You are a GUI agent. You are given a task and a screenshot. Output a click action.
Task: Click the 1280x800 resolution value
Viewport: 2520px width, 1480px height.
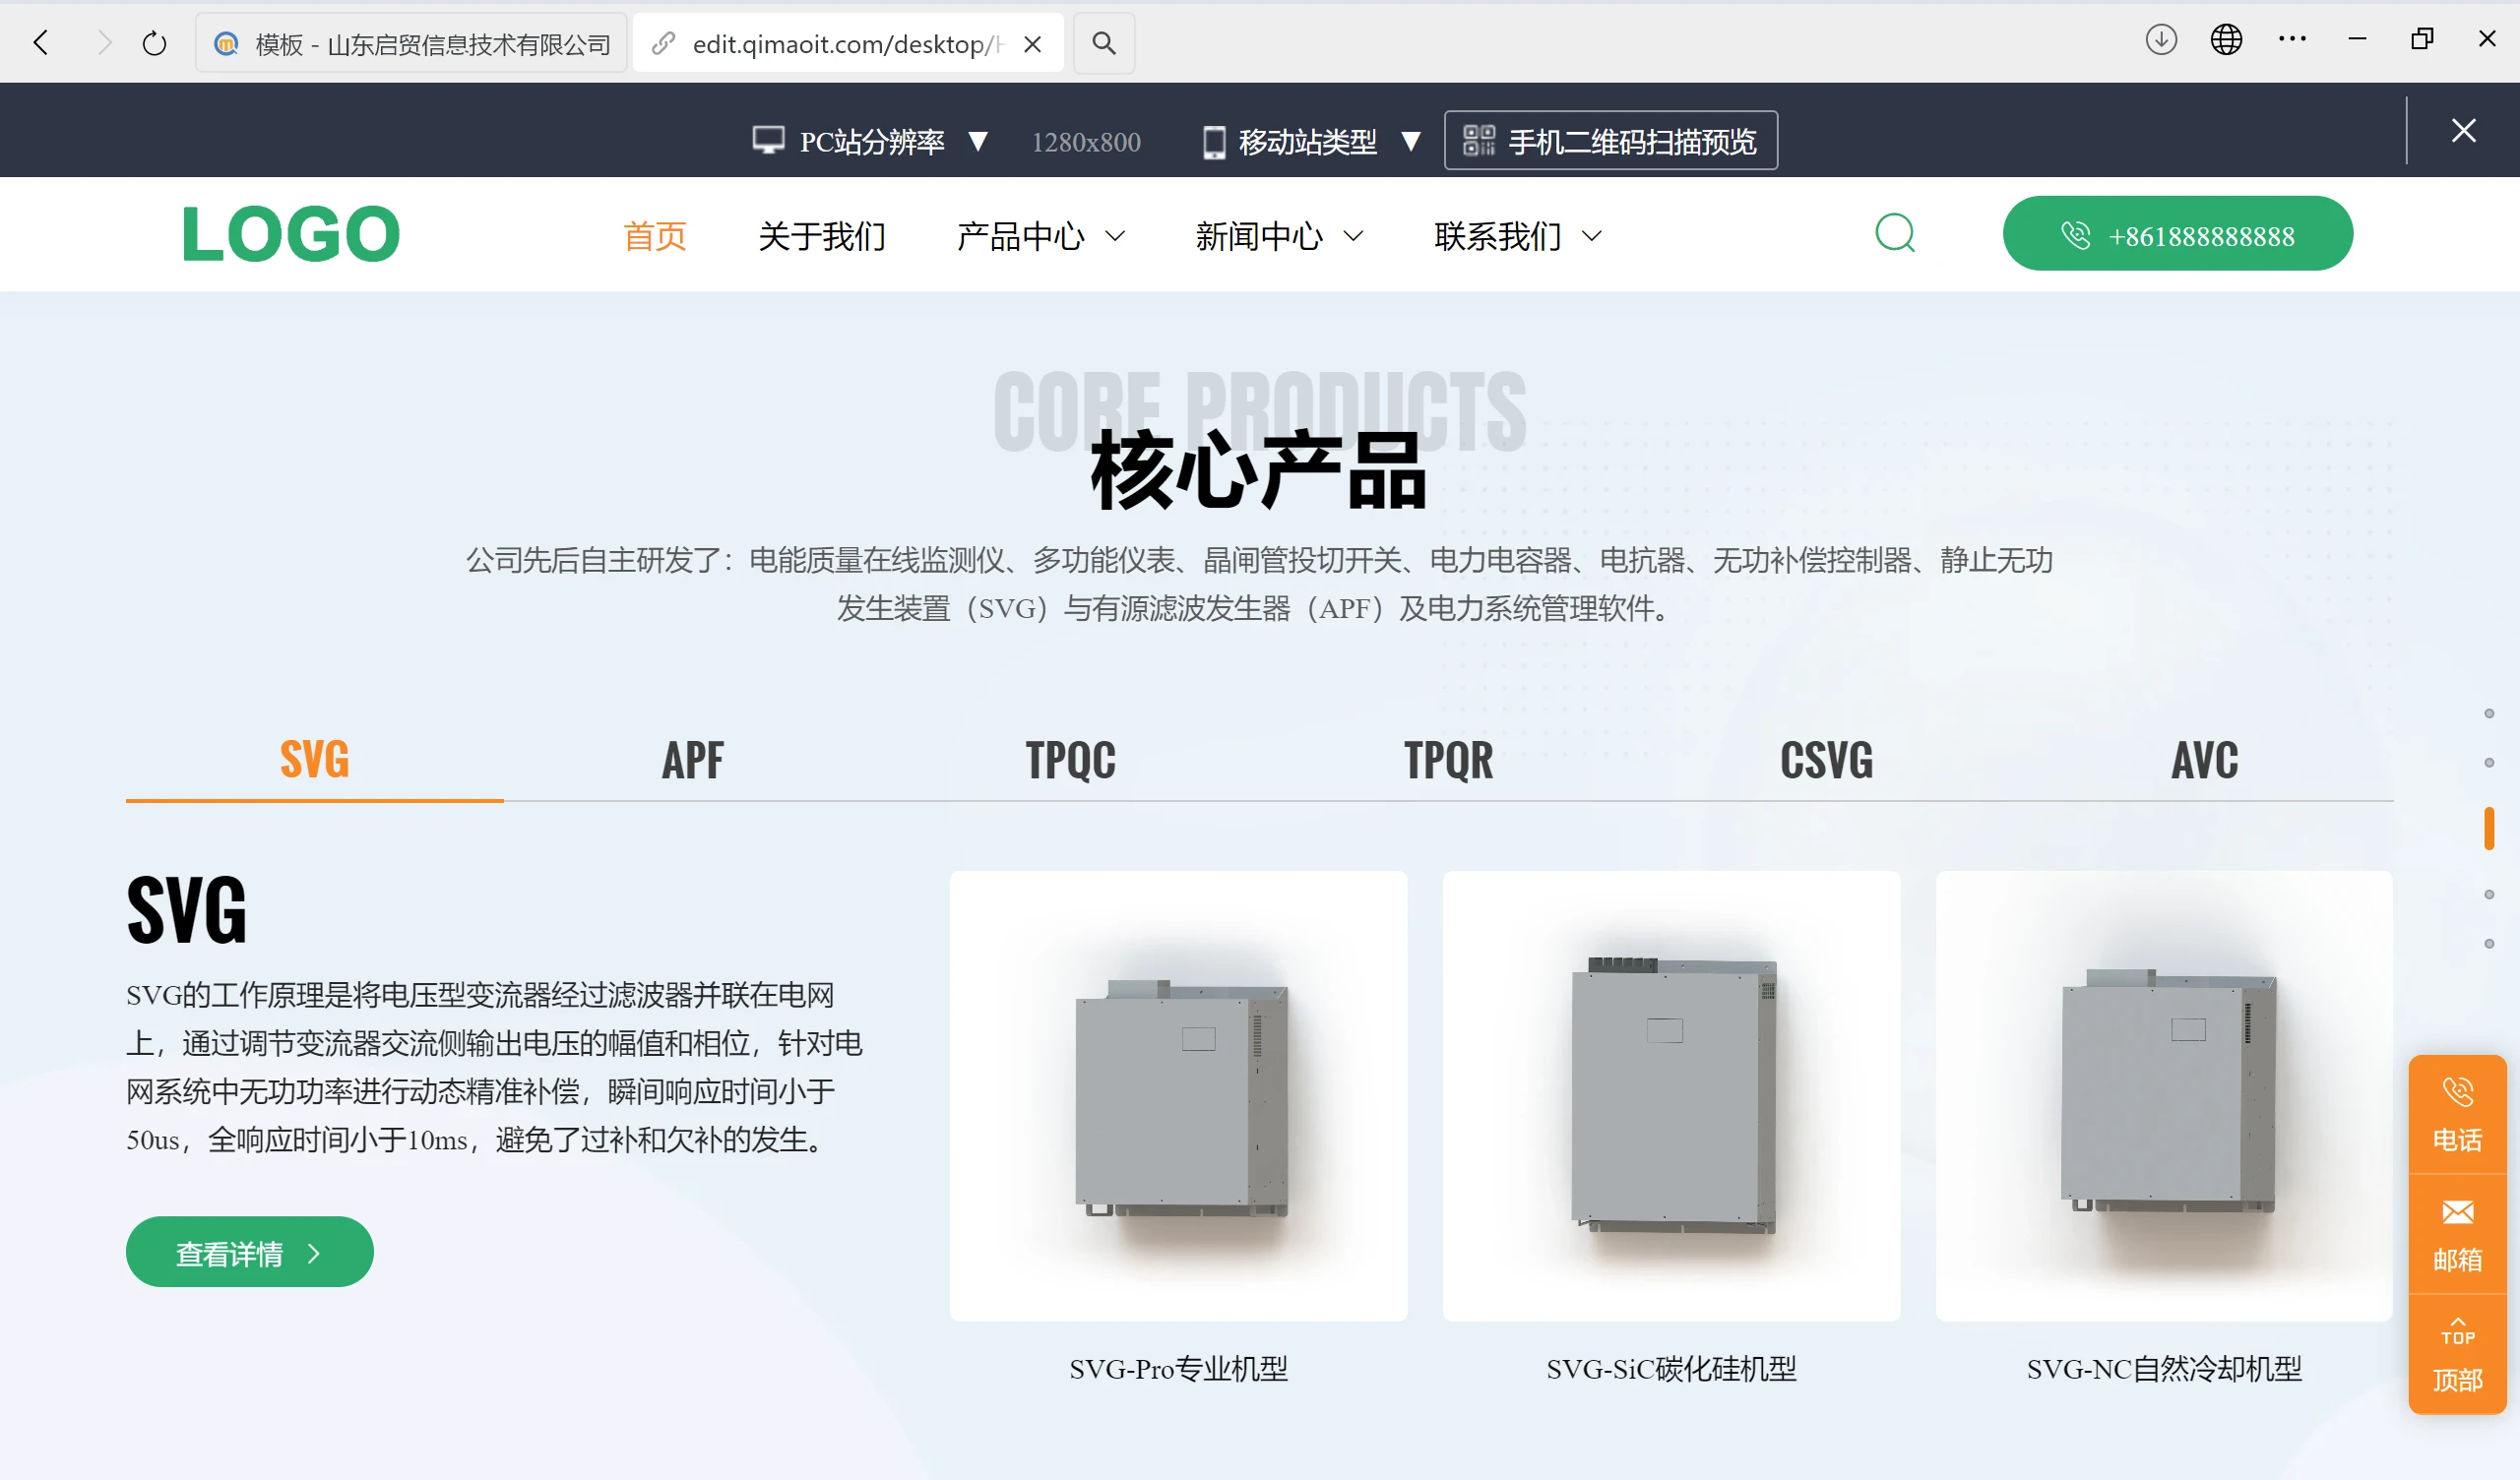pos(1086,142)
